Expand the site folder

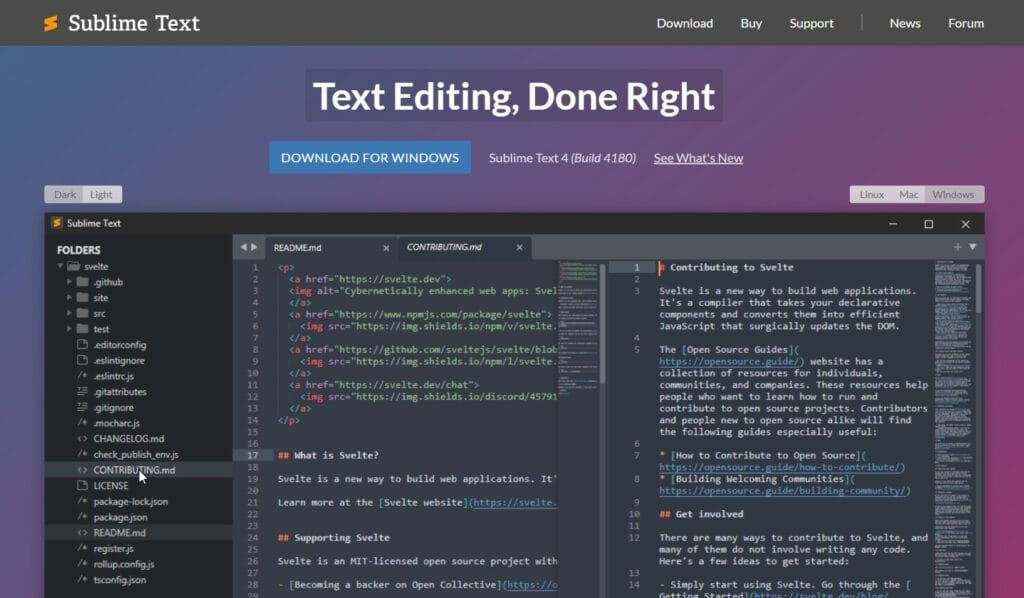coord(69,297)
